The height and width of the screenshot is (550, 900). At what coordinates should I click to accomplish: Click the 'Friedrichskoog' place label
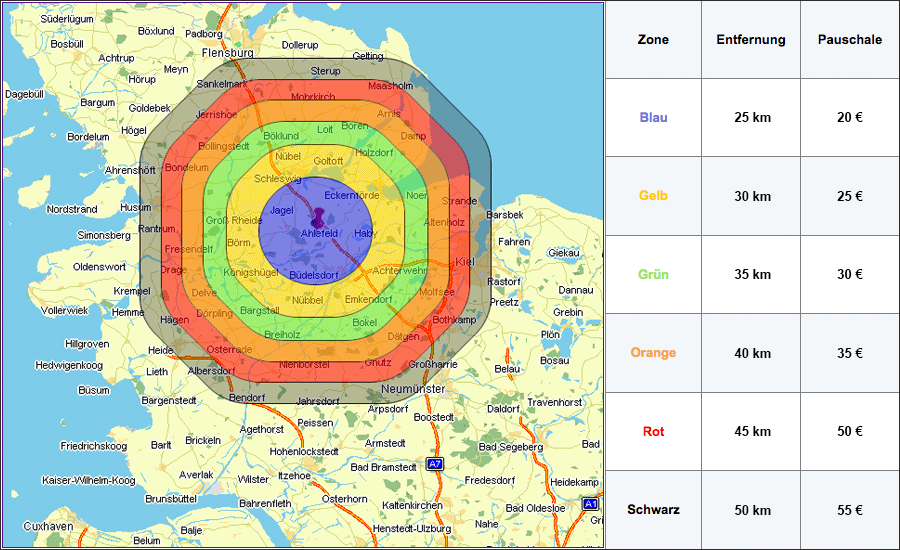click(94, 446)
